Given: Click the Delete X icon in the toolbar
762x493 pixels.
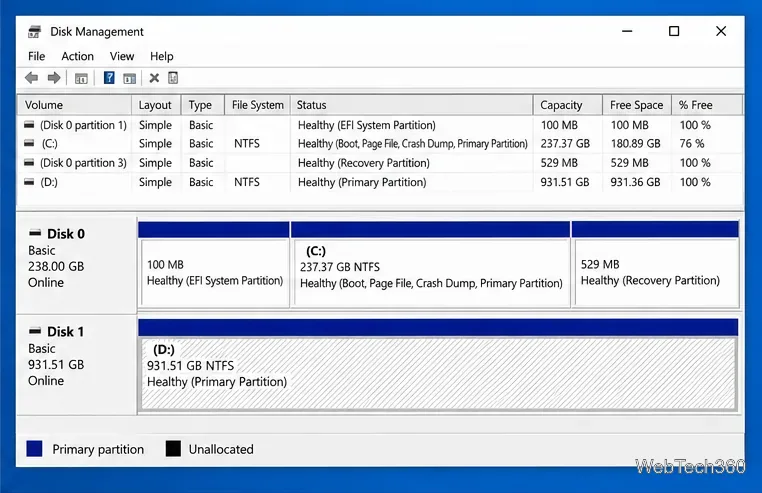Looking at the screenshot, I should (x=154, y=78).
